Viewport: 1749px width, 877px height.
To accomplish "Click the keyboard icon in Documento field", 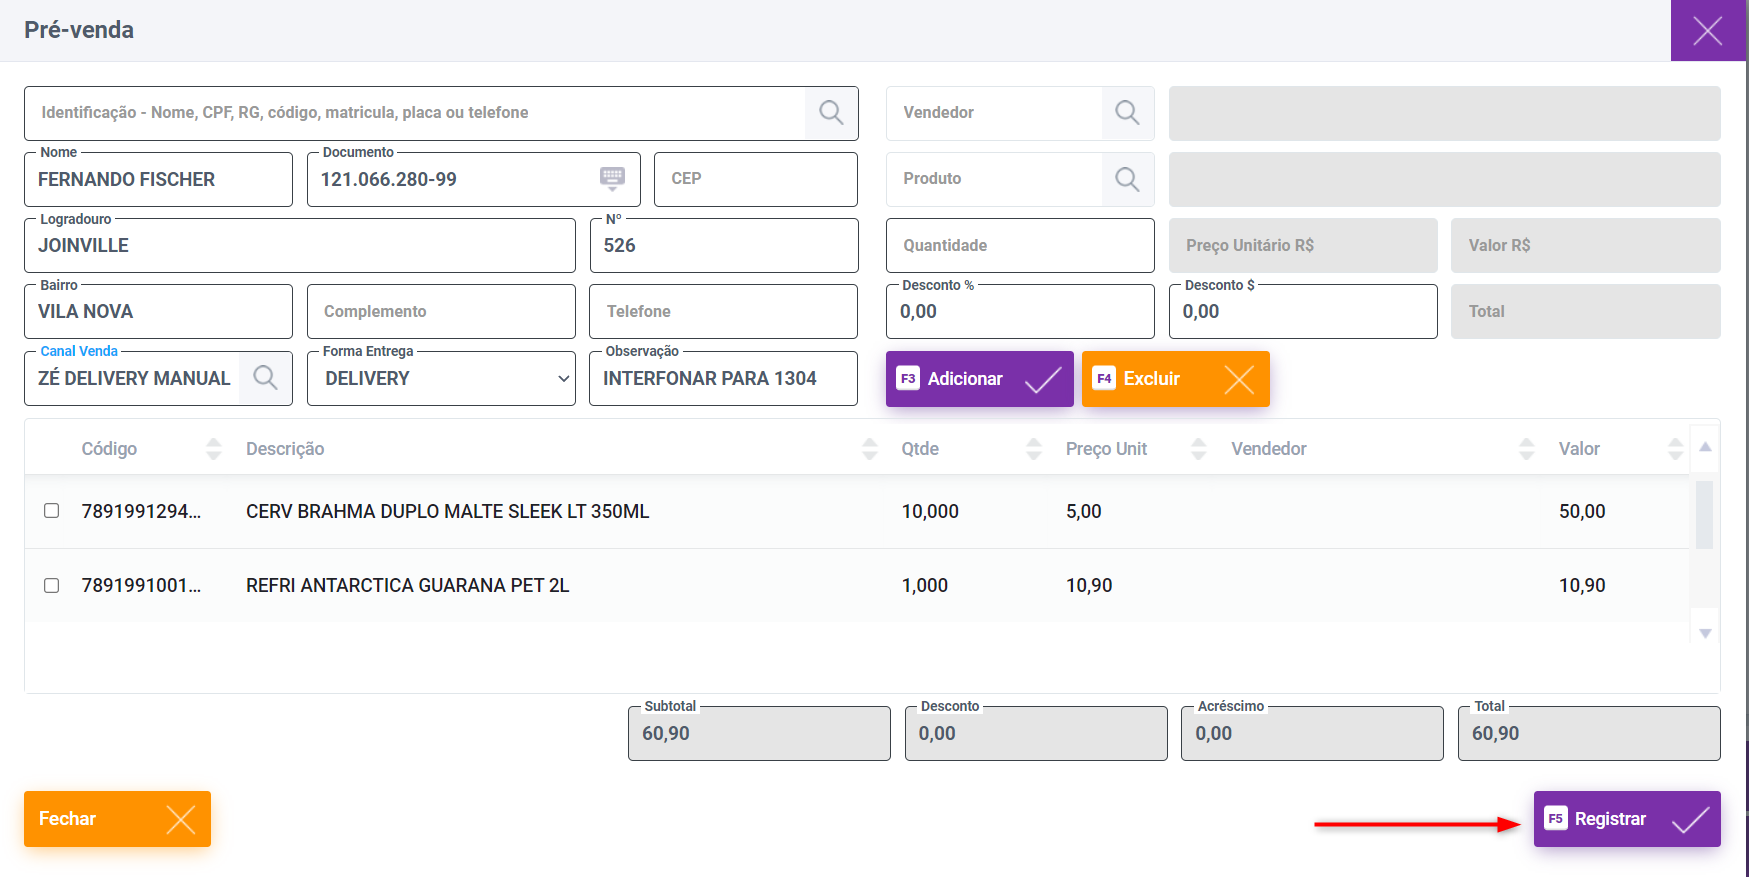I will pos(612,179).
